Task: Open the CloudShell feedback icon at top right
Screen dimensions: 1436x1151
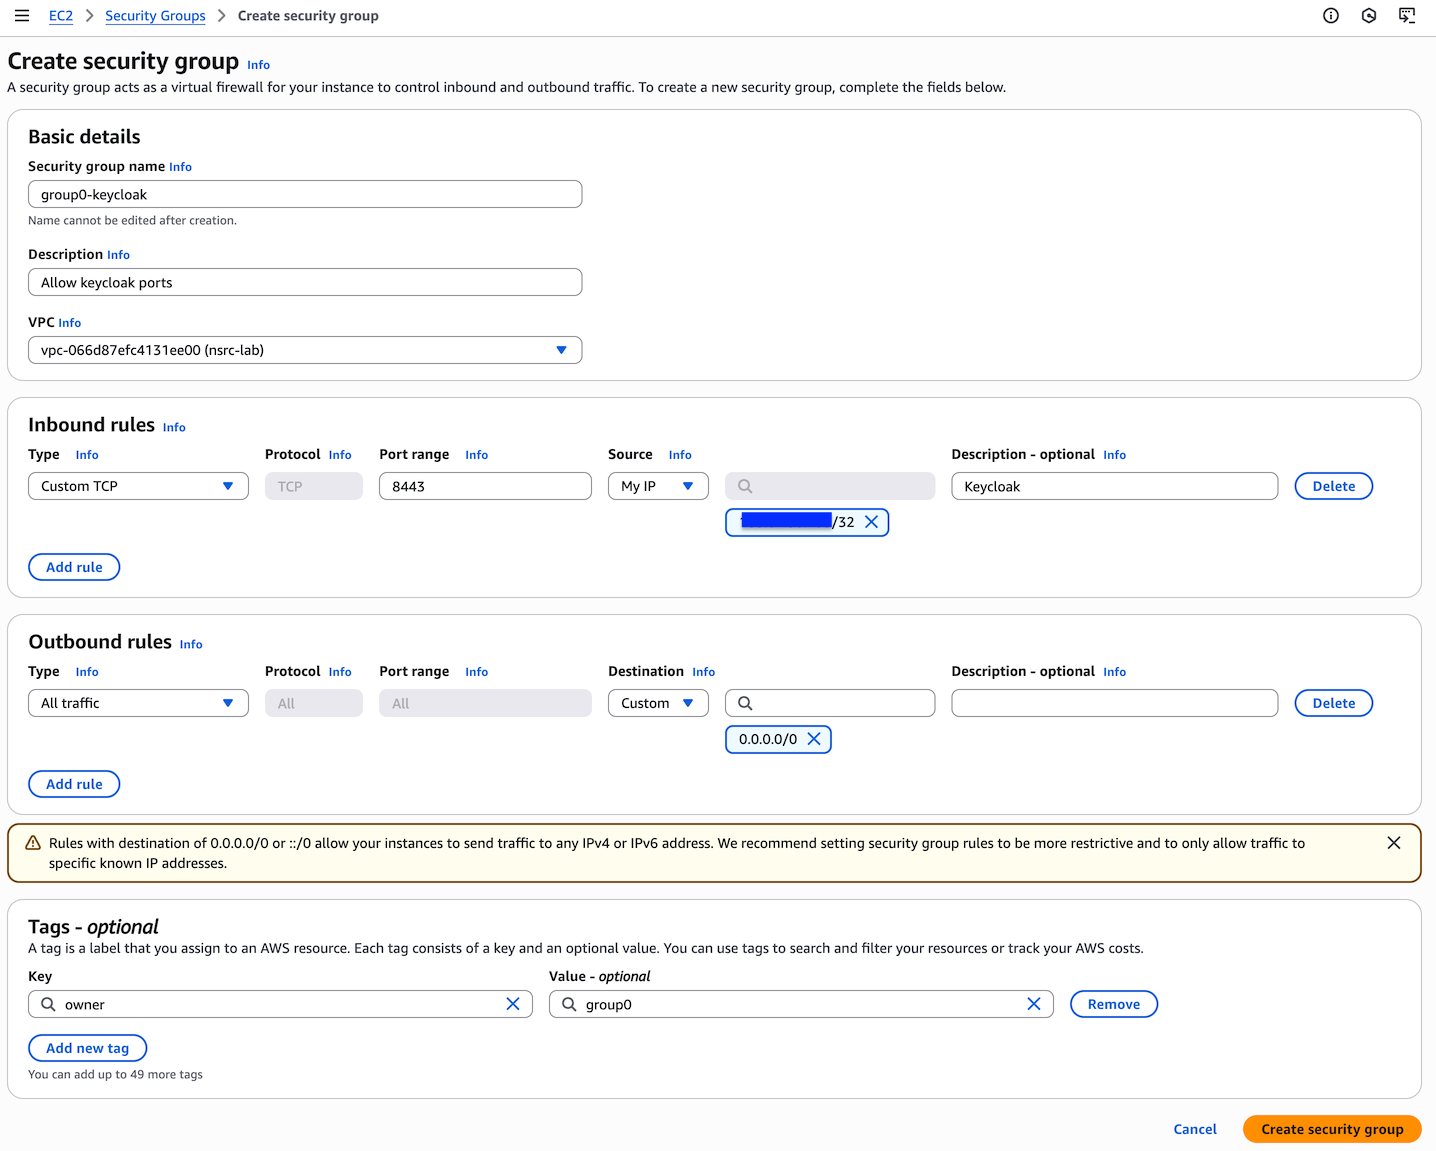Action: pyautogui.click(x=1407, y=16)
